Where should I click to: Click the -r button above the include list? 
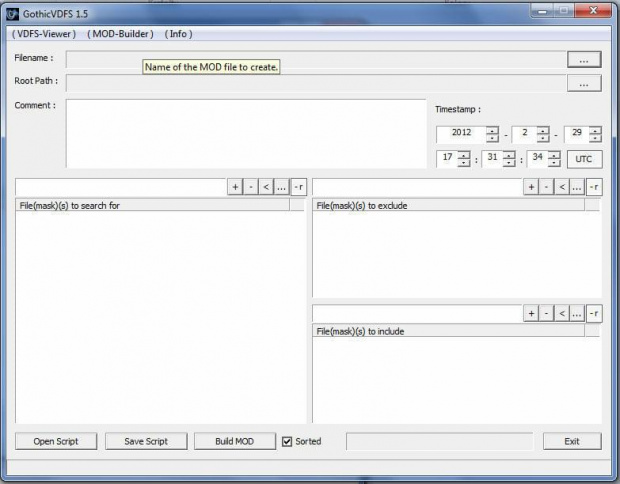point(594,314)
